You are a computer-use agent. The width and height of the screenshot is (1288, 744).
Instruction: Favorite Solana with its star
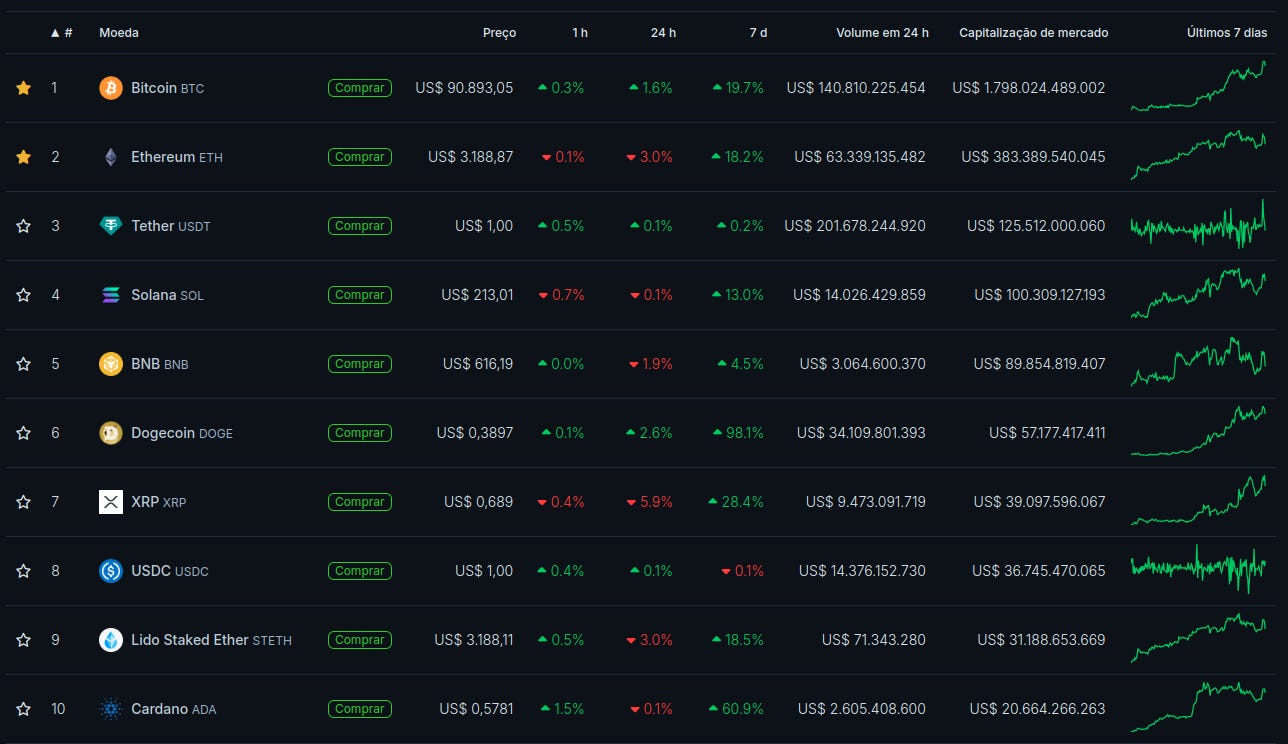click(x=24, y=295)
